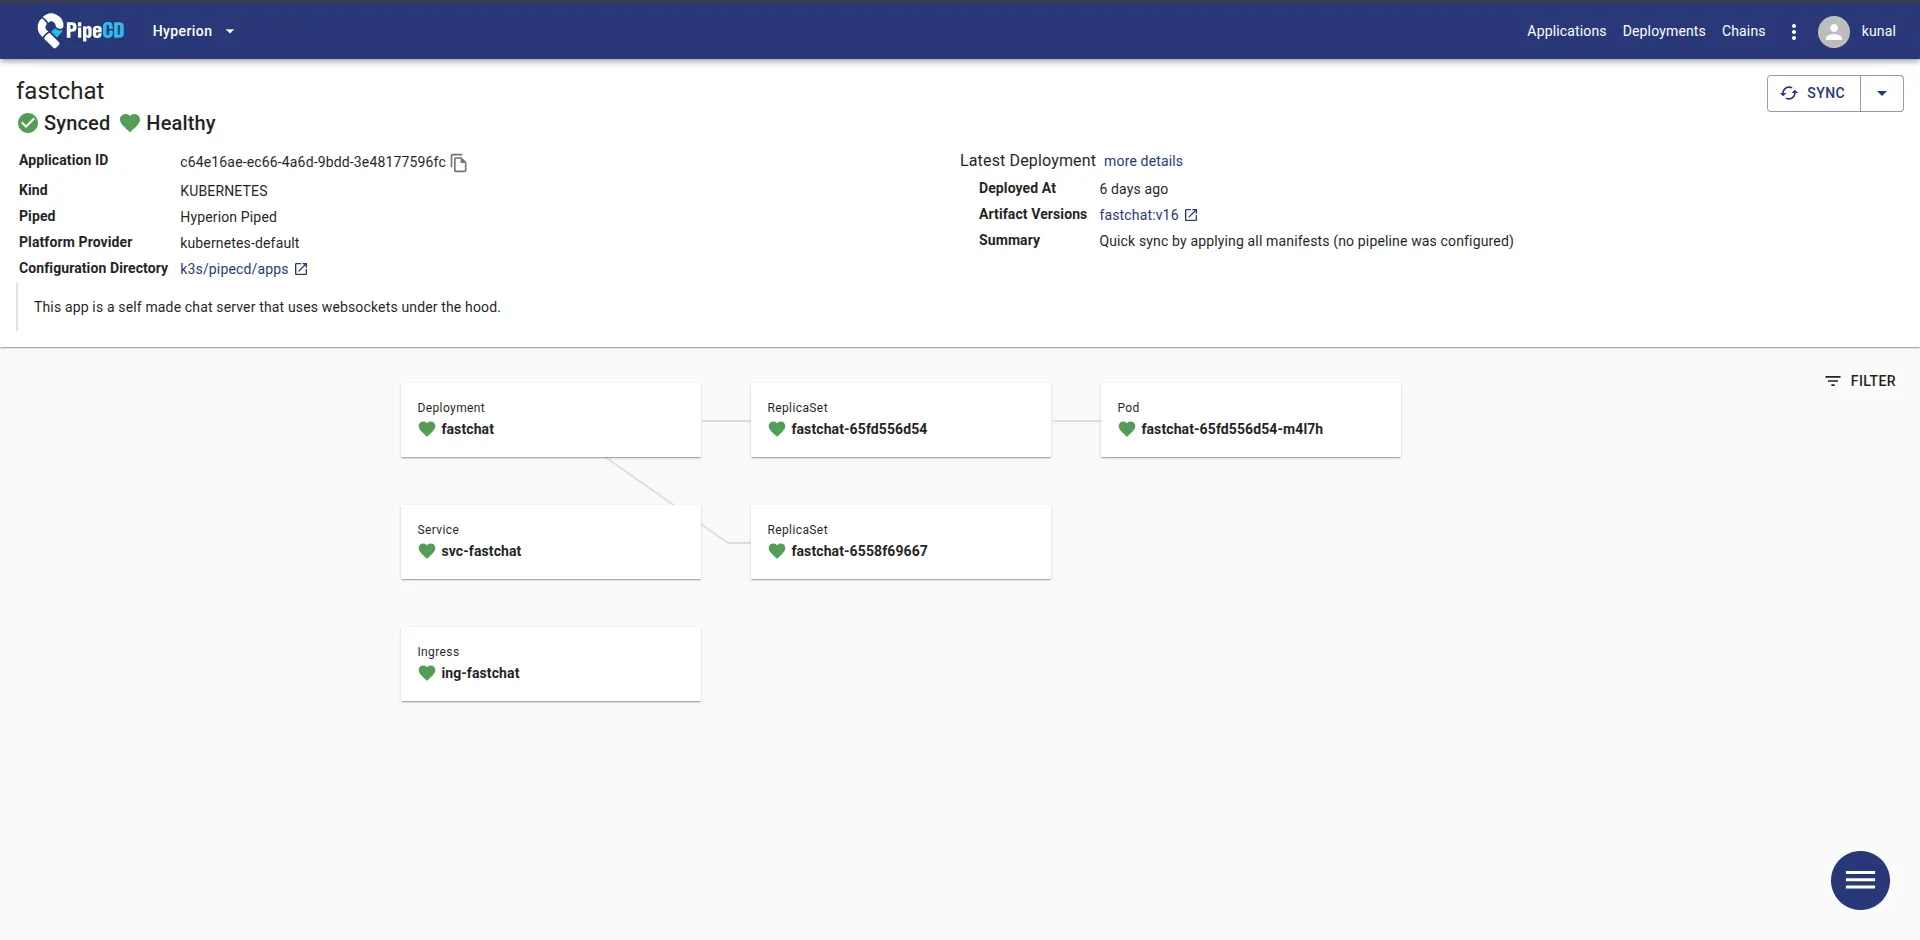The image size is (1920, 940).
Task: Copy the Application ID
Action: click(x=459, y=163)
